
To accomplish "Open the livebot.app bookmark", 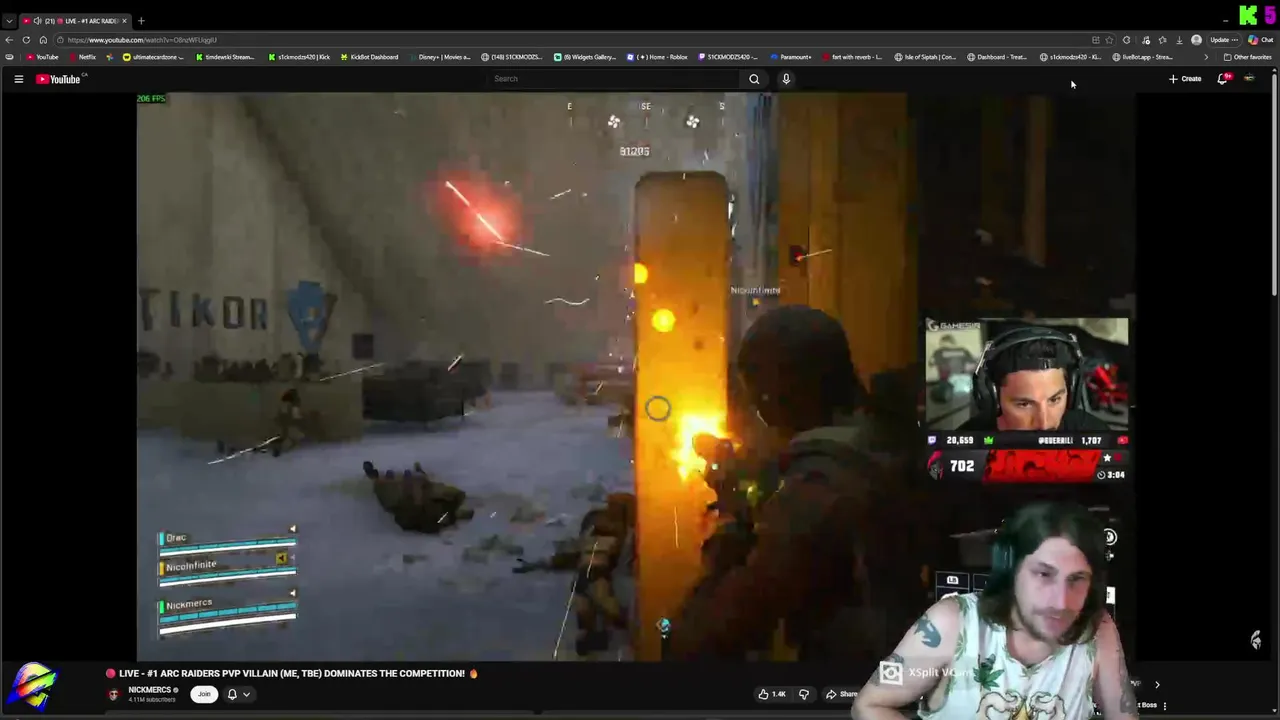I will (x=1143, y=57).
